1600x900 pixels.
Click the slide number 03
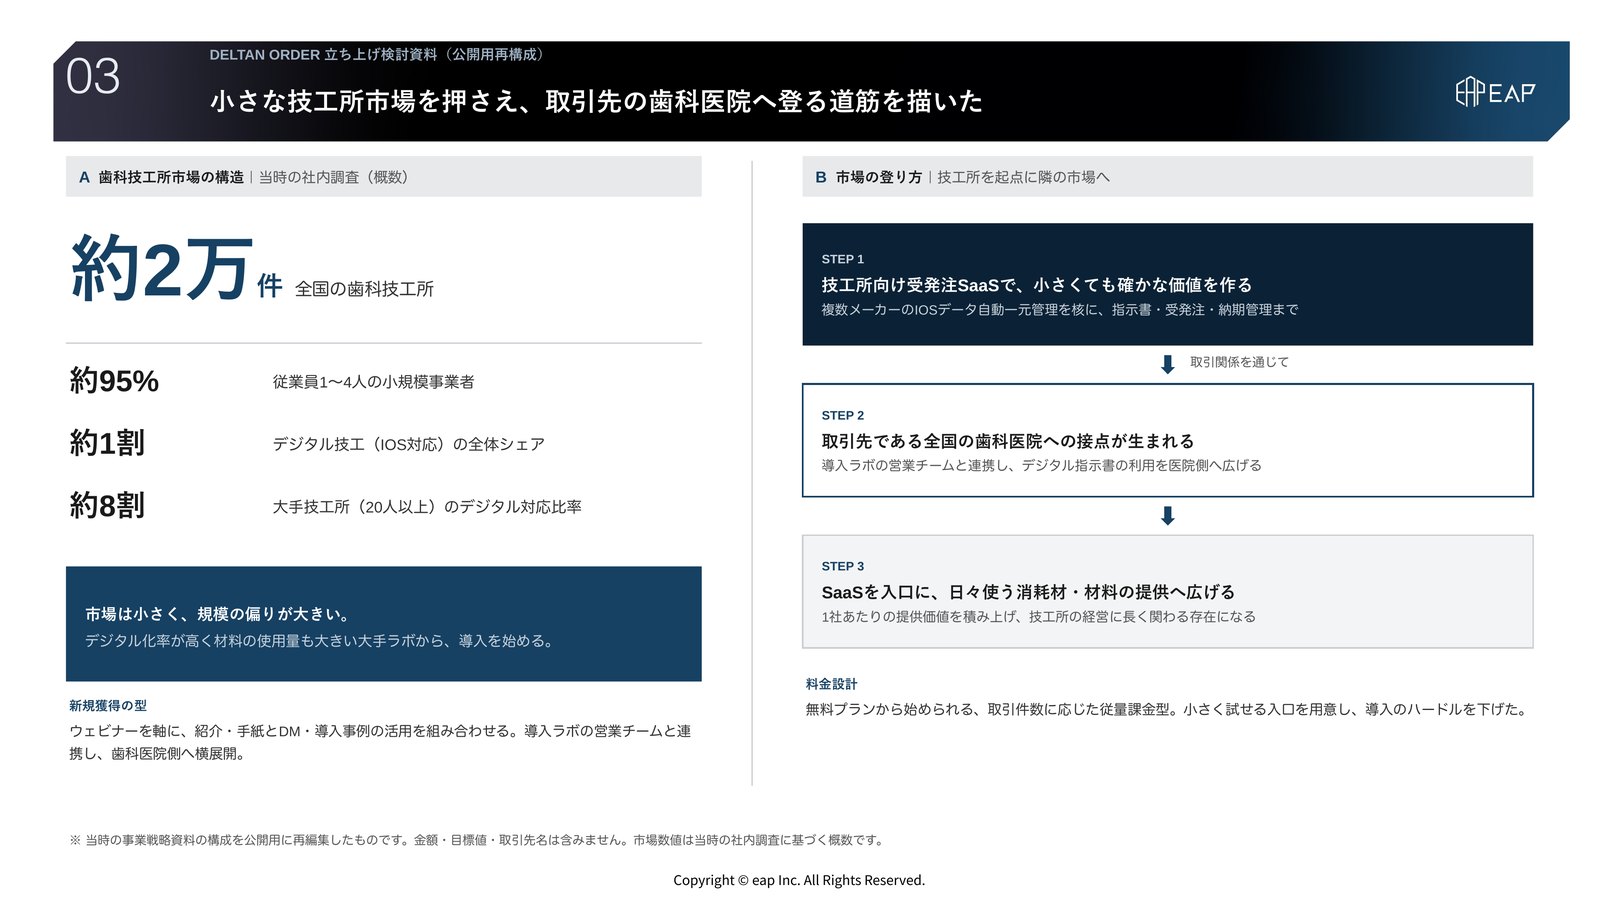coord(93,77)
